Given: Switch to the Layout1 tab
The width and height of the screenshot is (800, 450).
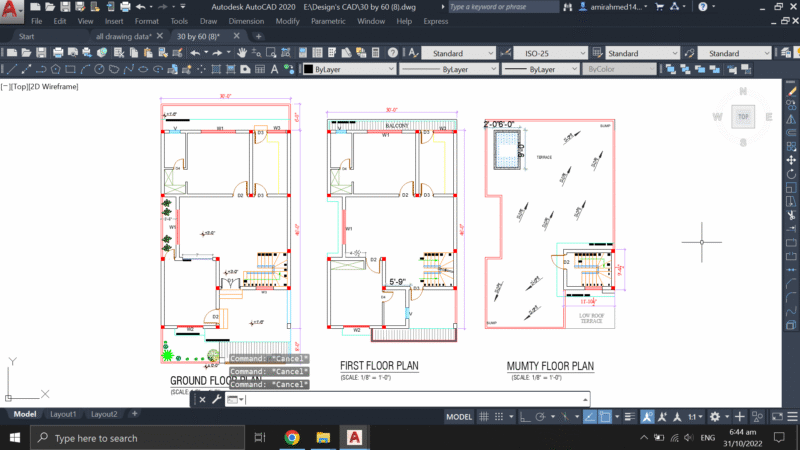Looking at the screenshot, I should pos(63,414).
